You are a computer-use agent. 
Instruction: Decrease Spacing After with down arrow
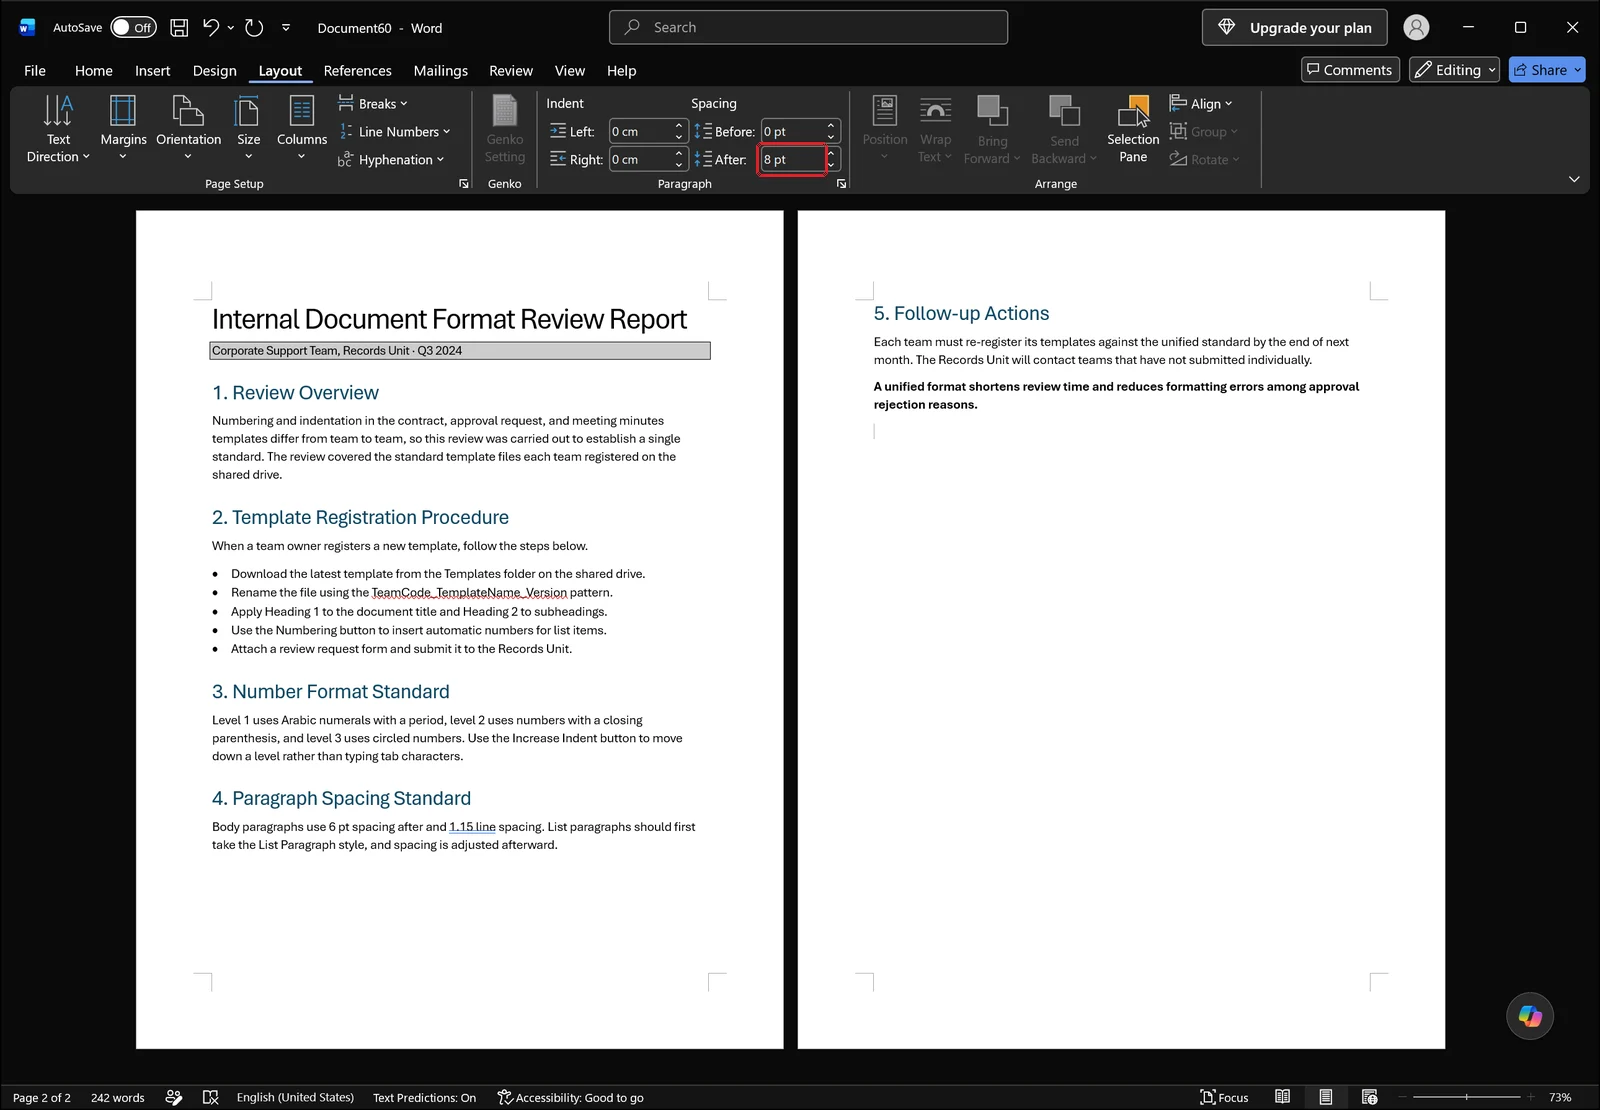point(831,165)
